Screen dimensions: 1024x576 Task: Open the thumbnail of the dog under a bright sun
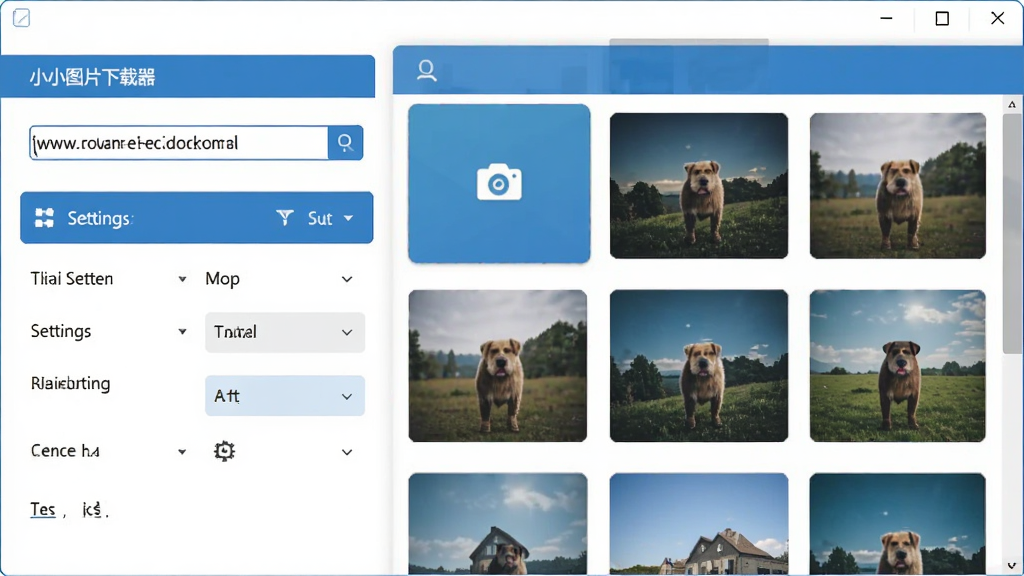(x=897, y=366)
